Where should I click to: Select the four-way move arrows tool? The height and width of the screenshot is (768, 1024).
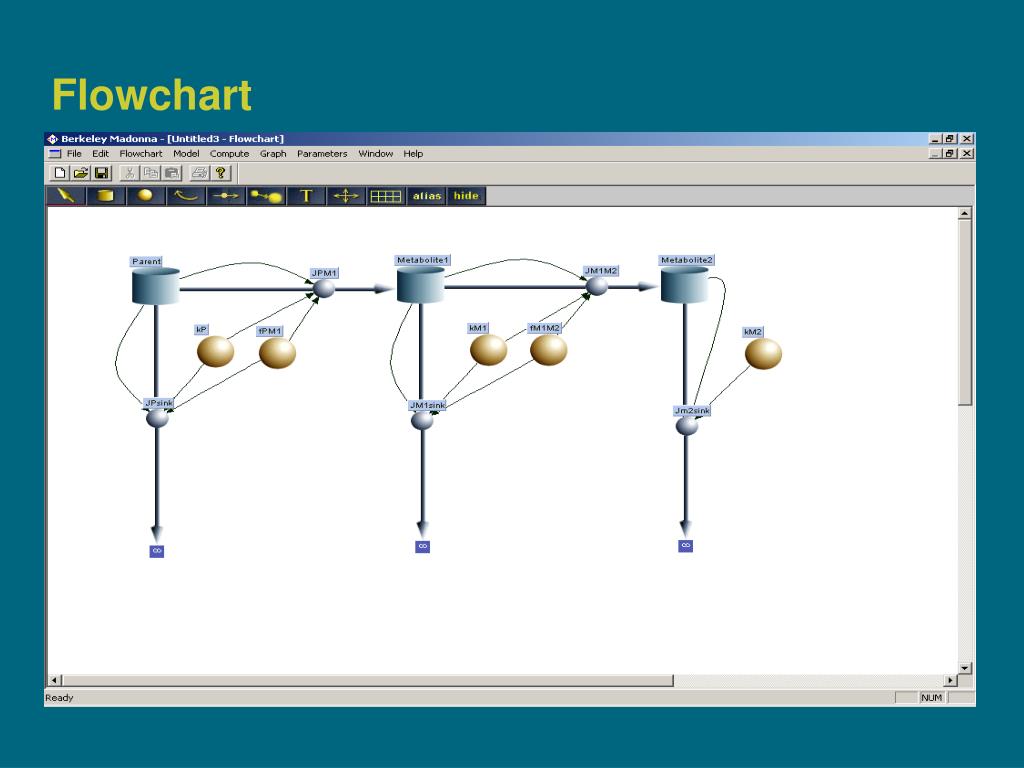pyautogui.click(x=345, y=195)
